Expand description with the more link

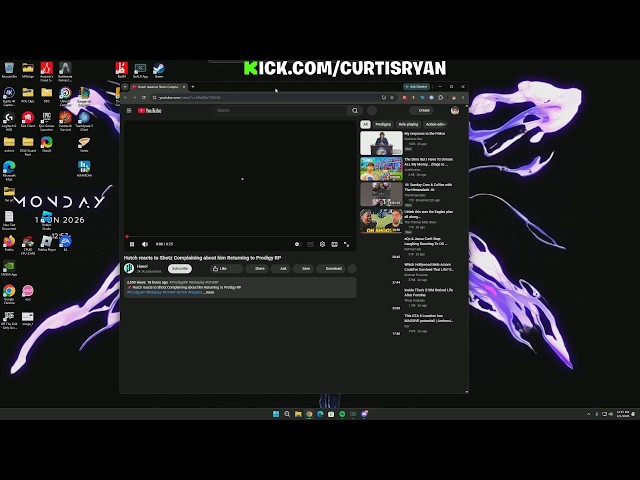209,292
